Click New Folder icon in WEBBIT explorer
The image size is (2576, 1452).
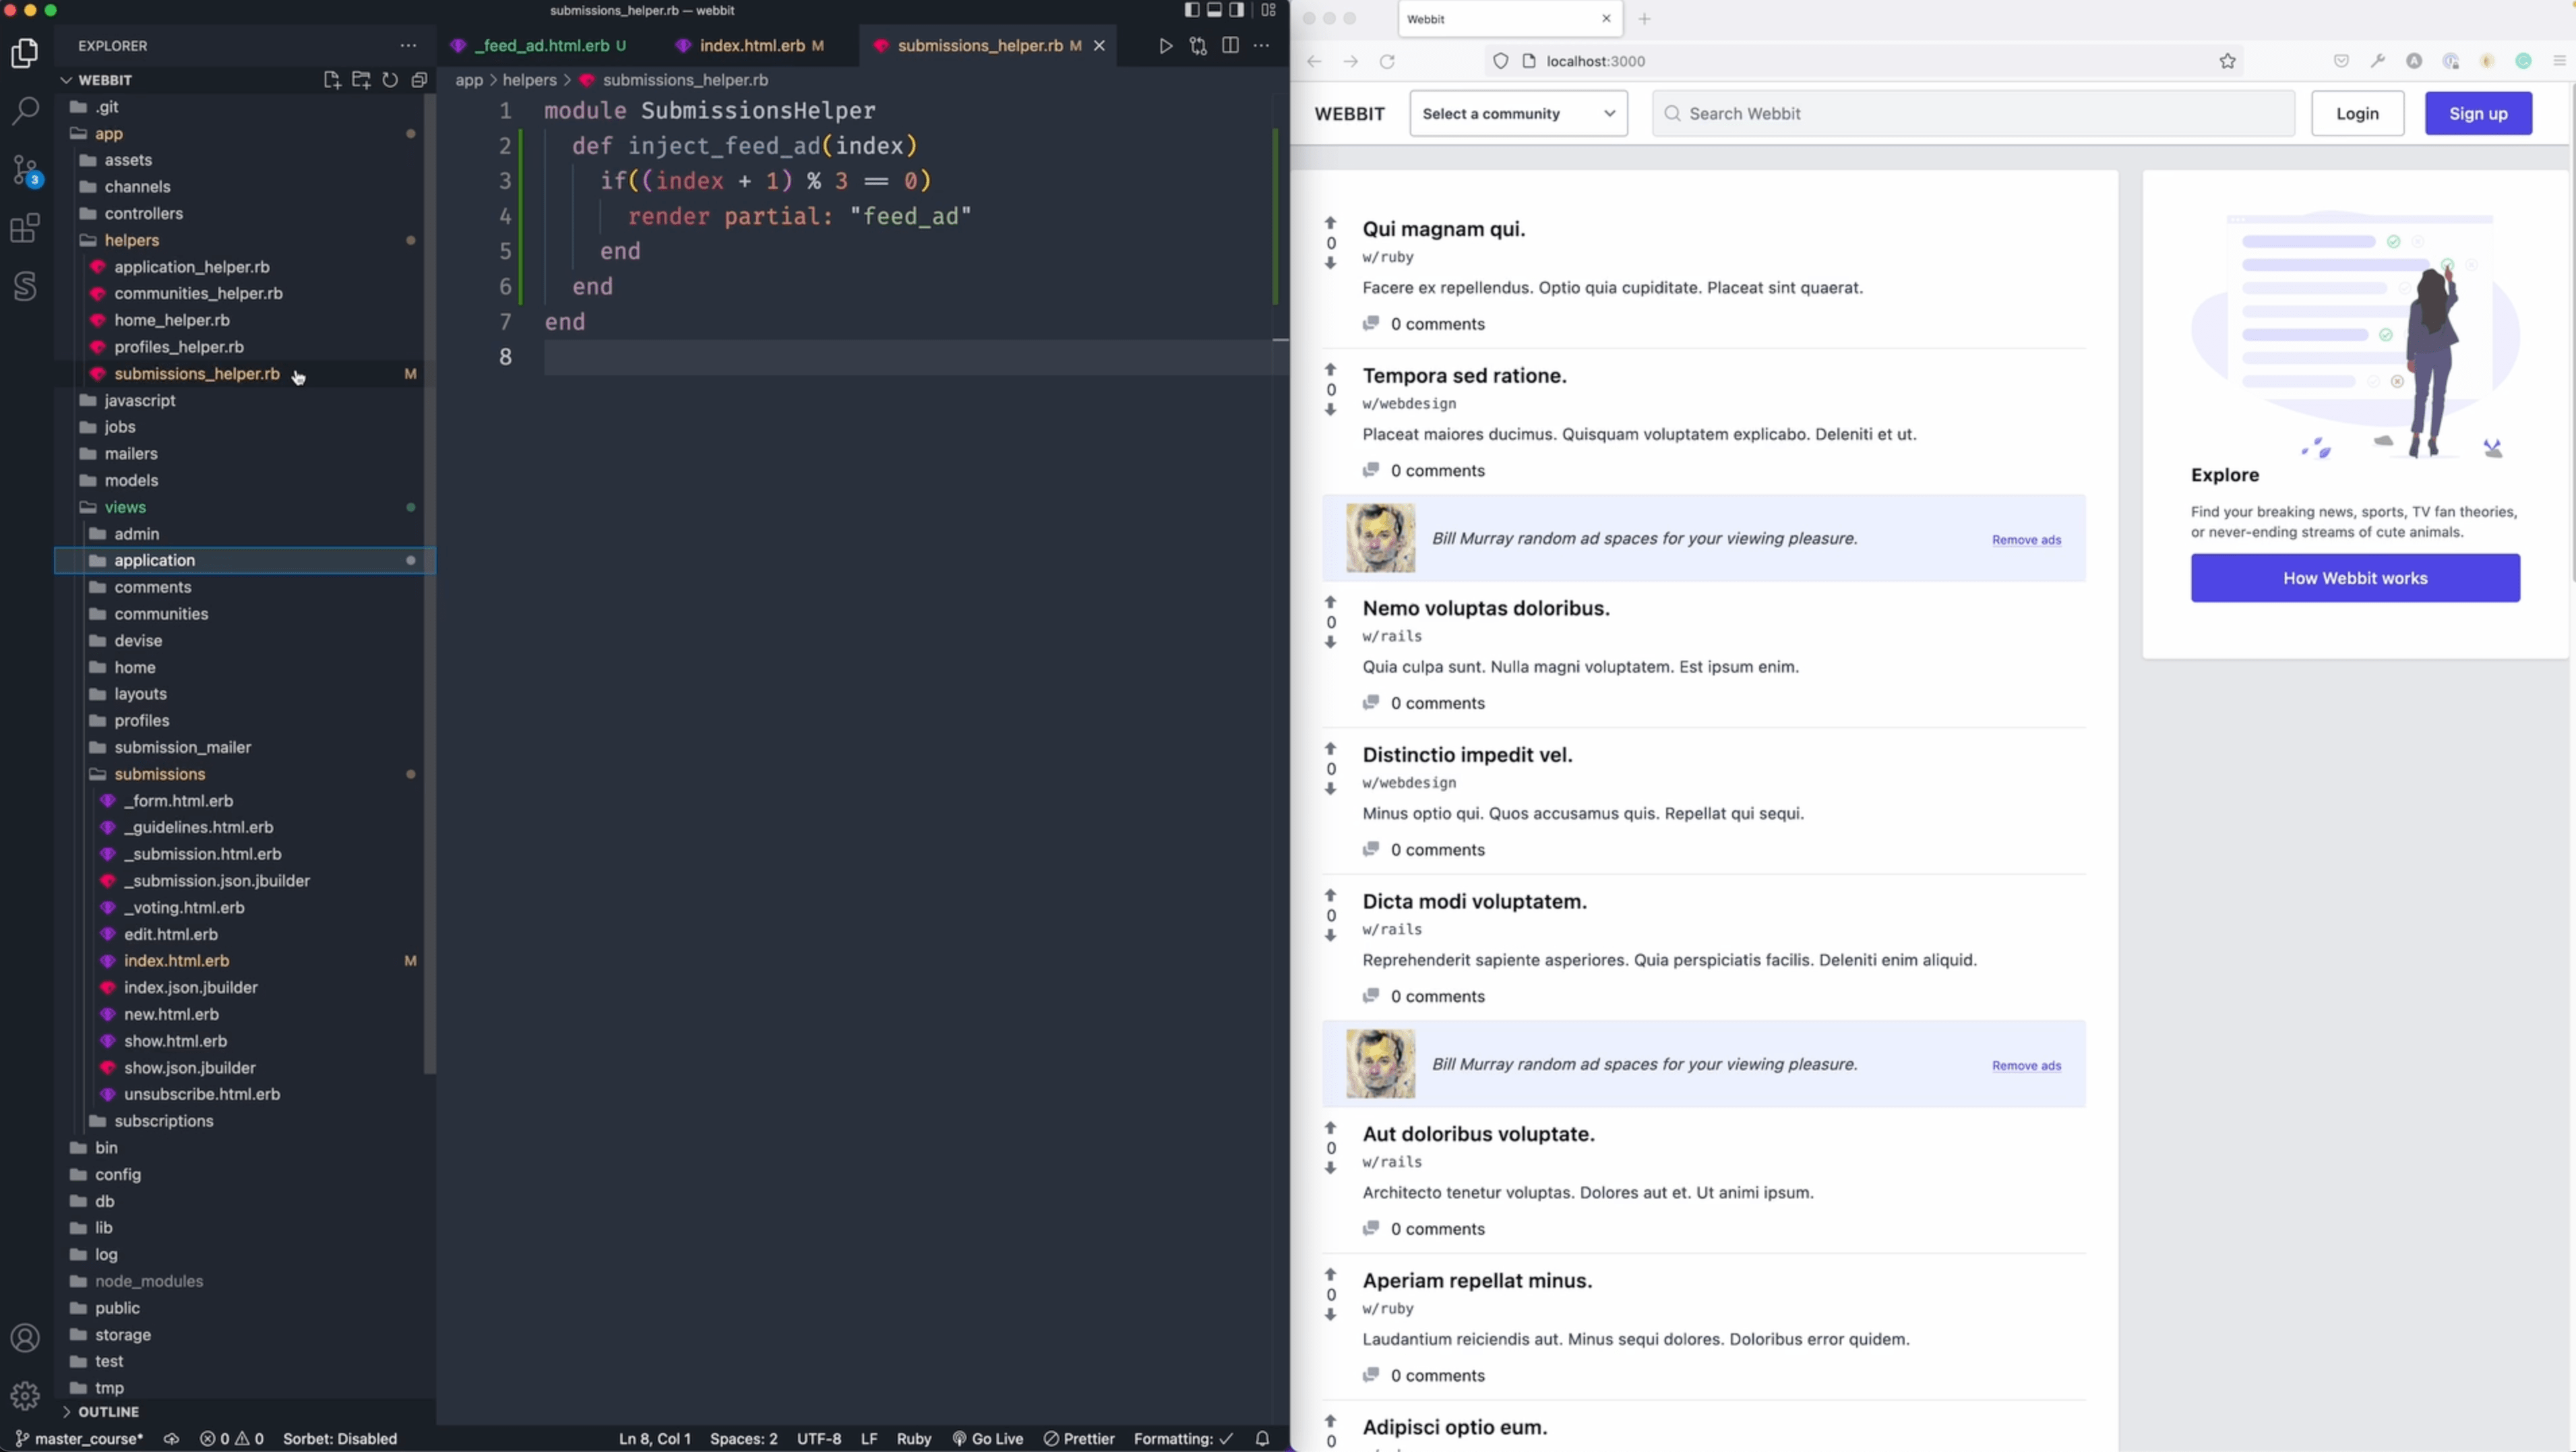361,80
